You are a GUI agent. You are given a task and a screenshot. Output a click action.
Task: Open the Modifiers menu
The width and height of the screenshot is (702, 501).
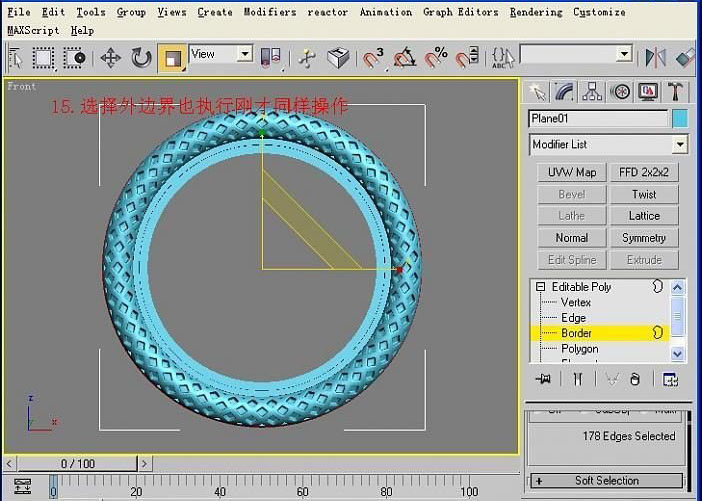click(x=270, y=12)
